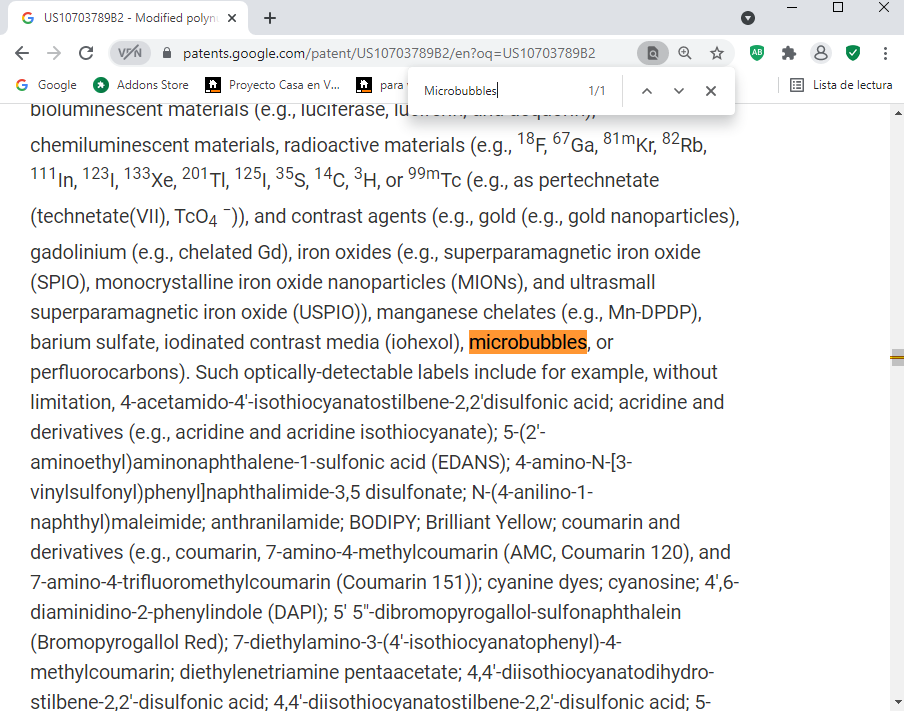Screen dimensions: 904x711
Task: Go to previous find result
Action: (x=647, y=91)
